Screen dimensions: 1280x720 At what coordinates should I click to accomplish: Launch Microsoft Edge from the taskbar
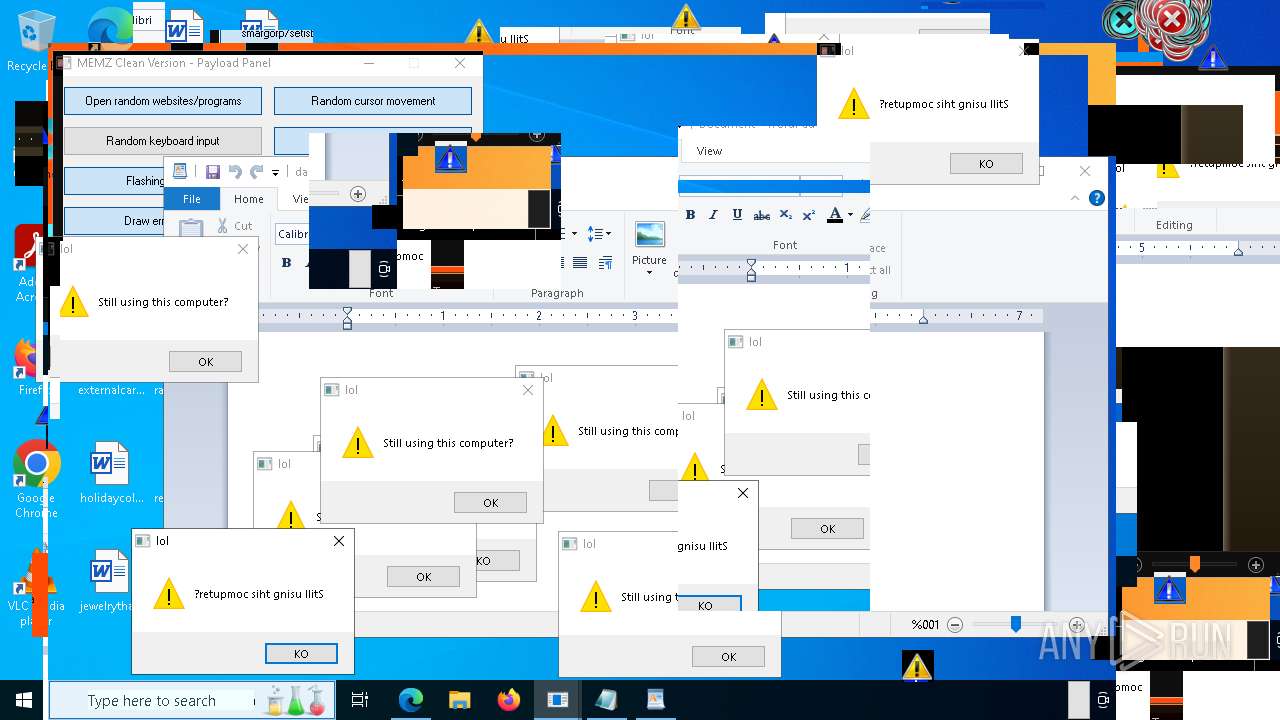tap(411, 700)
